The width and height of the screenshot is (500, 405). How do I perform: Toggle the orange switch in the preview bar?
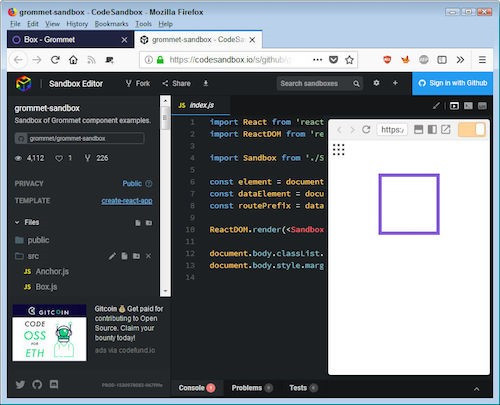click(x=472, y=130)
